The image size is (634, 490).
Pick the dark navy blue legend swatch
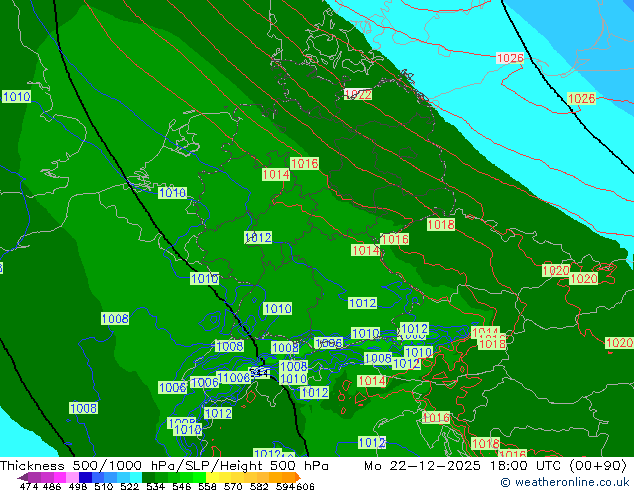pyautogui.click(x=85, y=477)
